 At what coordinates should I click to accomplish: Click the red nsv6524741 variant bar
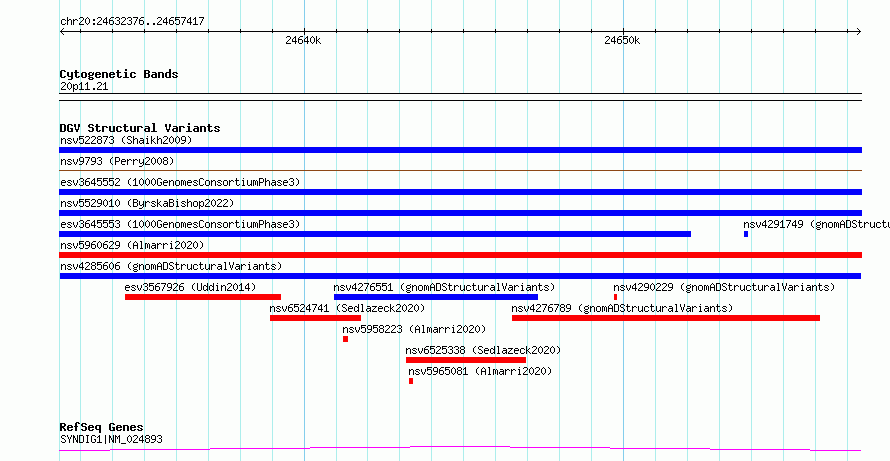(315, 318)
